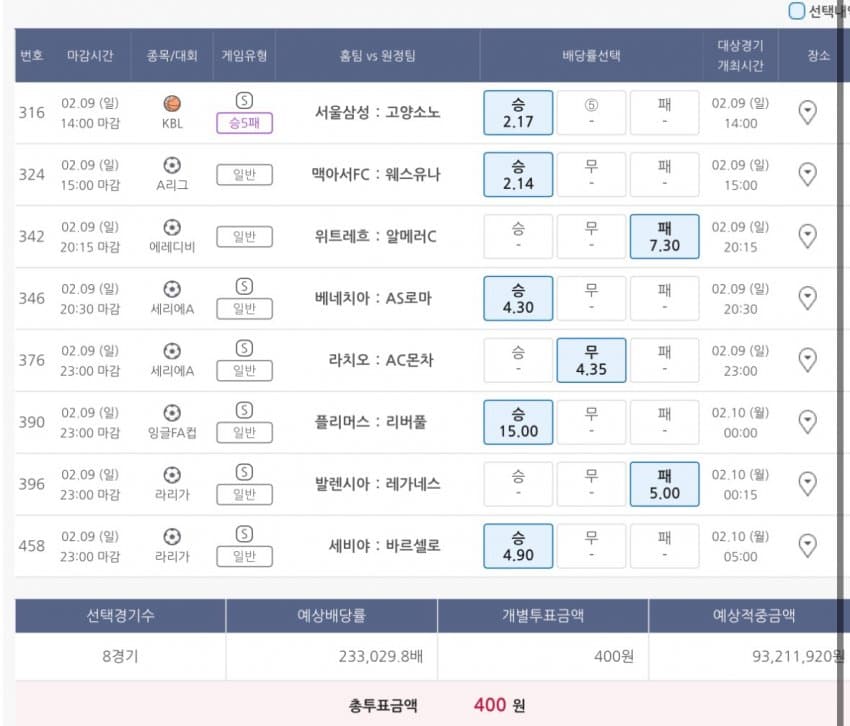This screenshot has width=850, height=726.
Task: Show venue pin for 라치오 match
Action: 808,360
